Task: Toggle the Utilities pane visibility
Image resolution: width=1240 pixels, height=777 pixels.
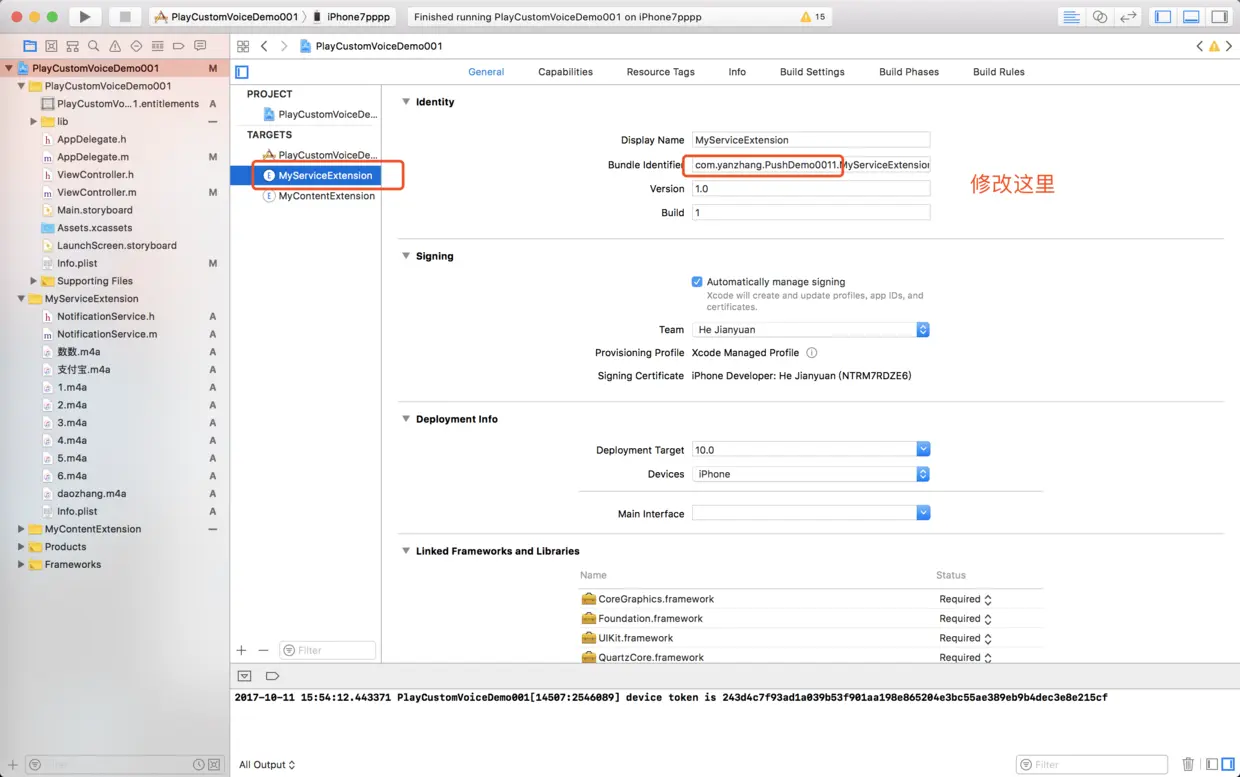Action: click(x=1219, y=17)
